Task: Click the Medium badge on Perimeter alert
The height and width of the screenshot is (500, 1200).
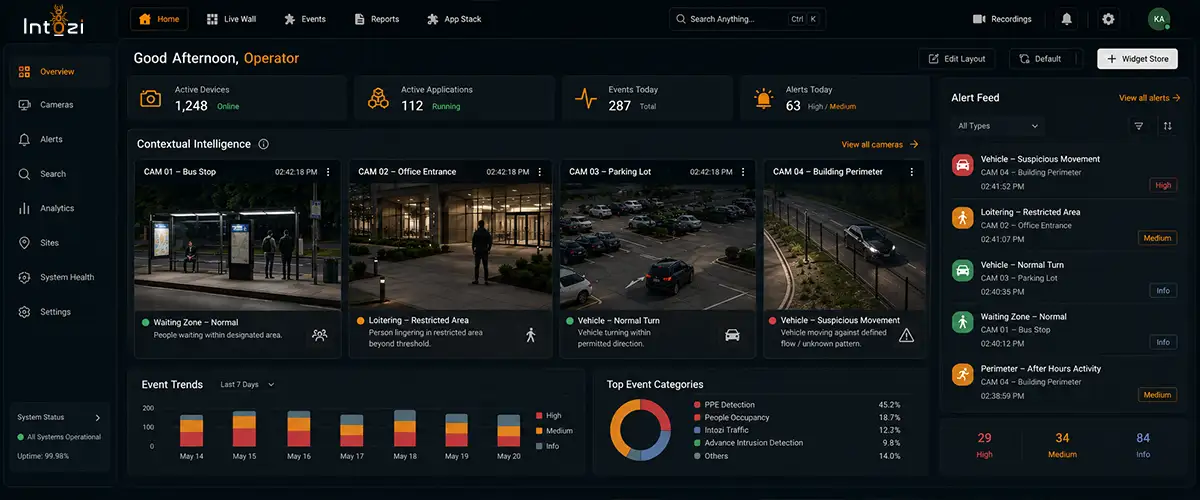Action: (x=1157, y=395)
